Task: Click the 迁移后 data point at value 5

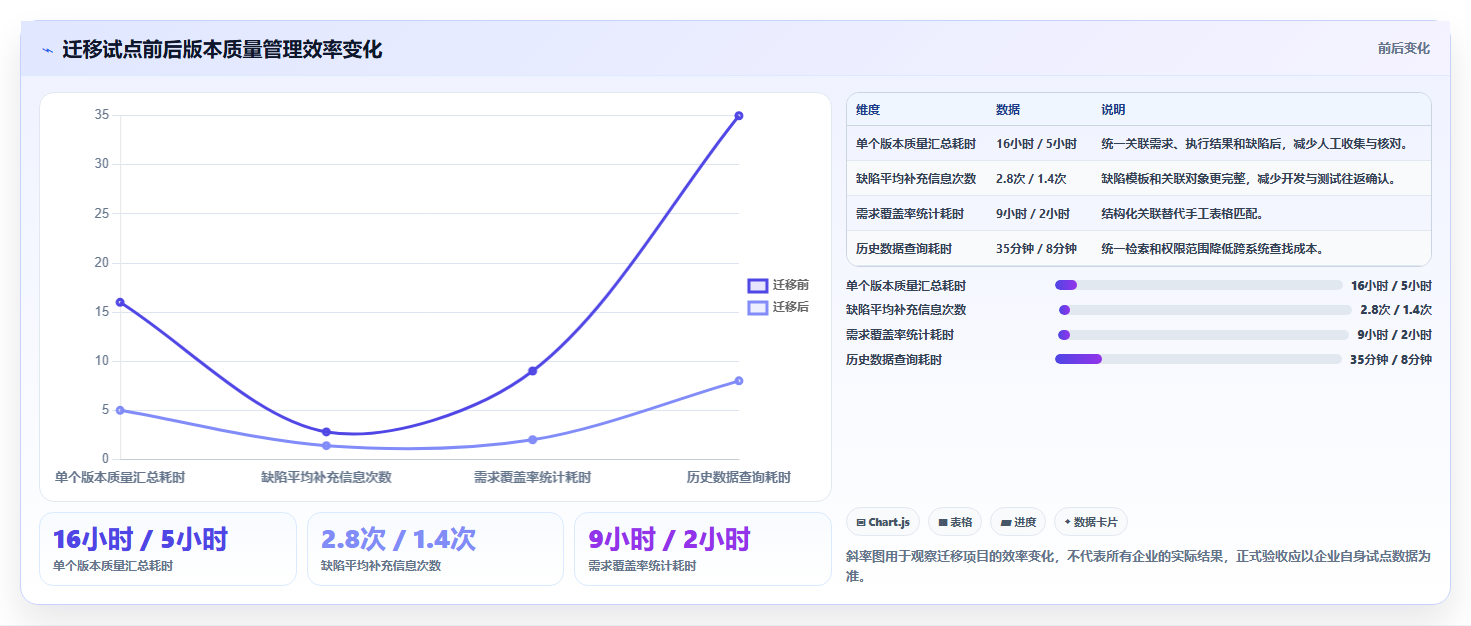Action: [x=120, y=410]
